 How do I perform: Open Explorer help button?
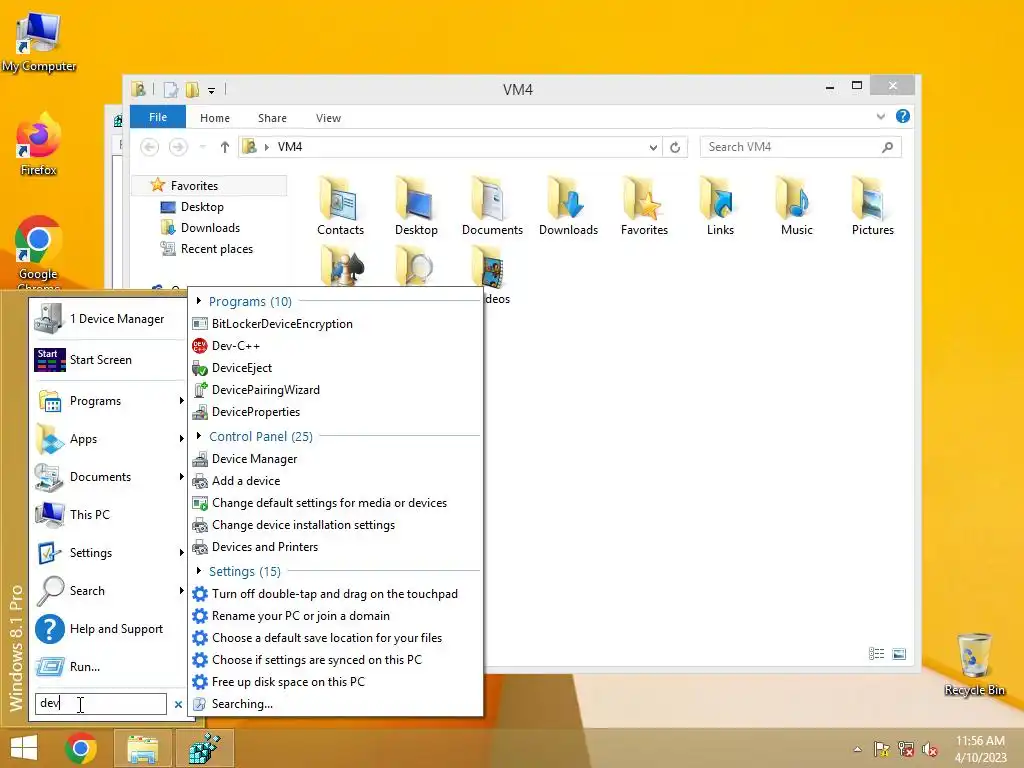903,116
